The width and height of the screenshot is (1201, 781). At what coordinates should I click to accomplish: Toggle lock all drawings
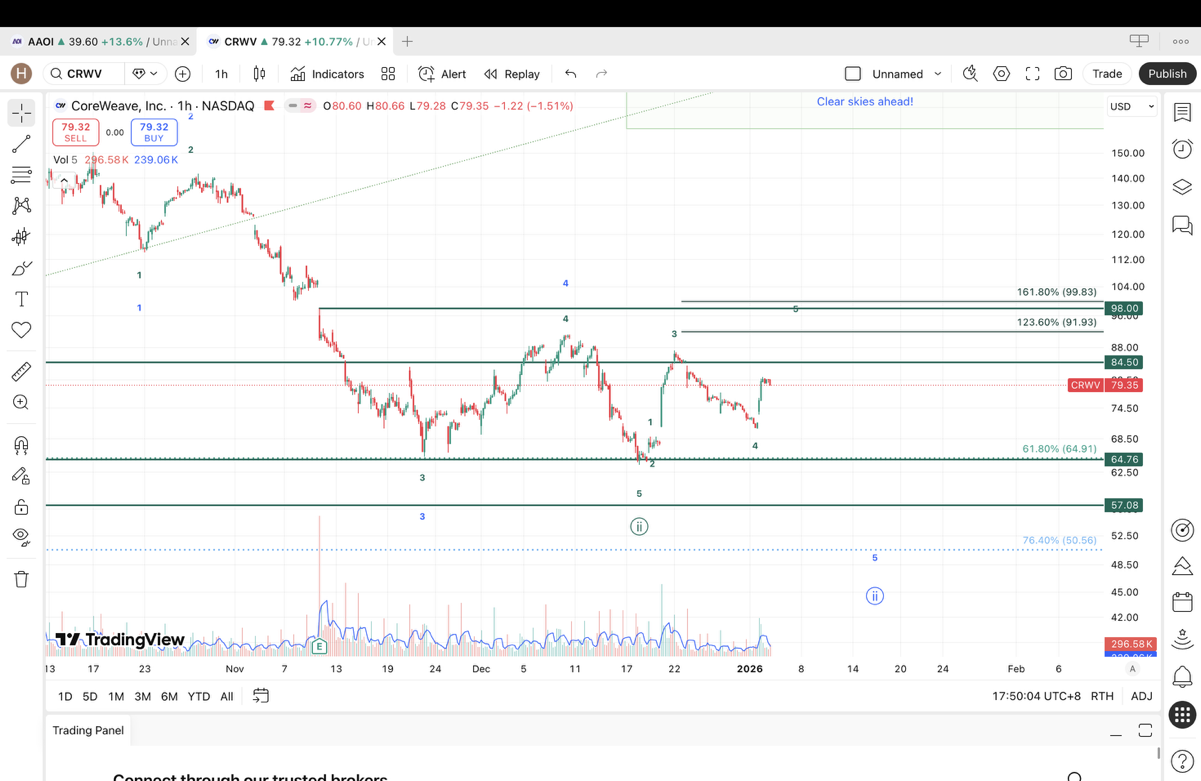(x=21, y=507)
